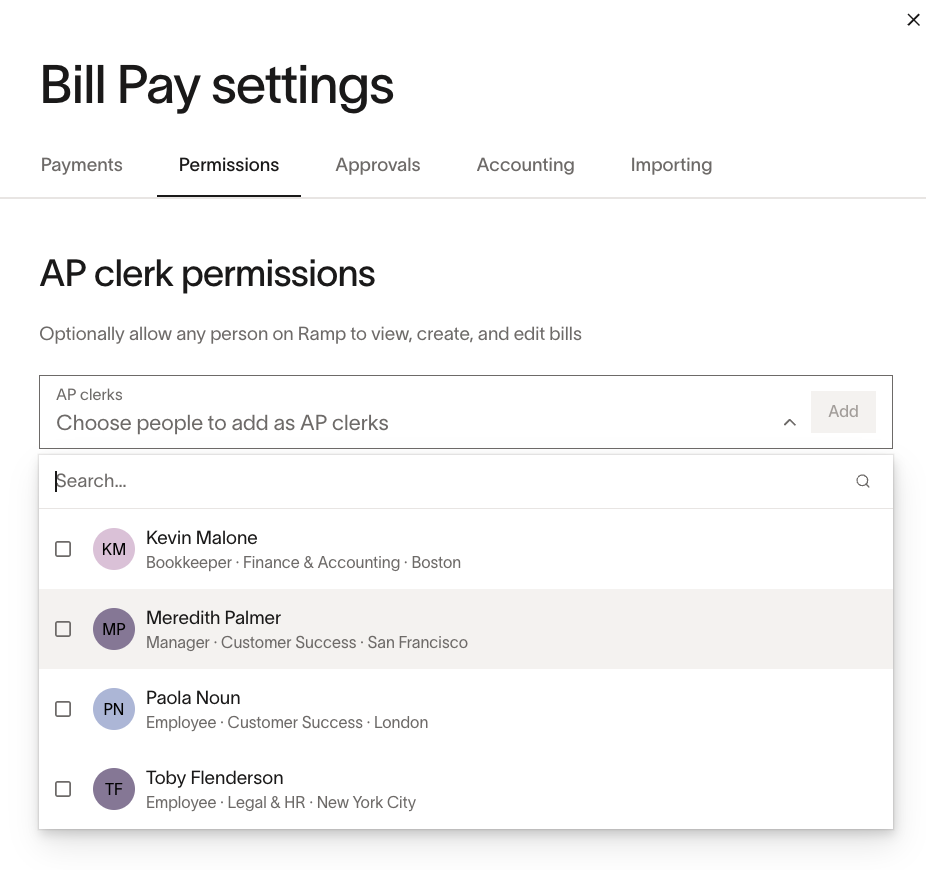Select Toby Flenderson via his checkbox
Image resolution: width=926 pixels, height=870 pixels.
(x=63, y=789)
